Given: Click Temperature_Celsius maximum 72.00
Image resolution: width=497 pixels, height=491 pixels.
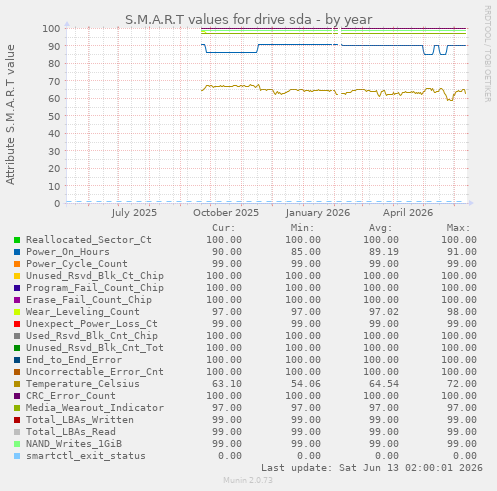Looking at the screenshot, I should click(x=462, y=384).
